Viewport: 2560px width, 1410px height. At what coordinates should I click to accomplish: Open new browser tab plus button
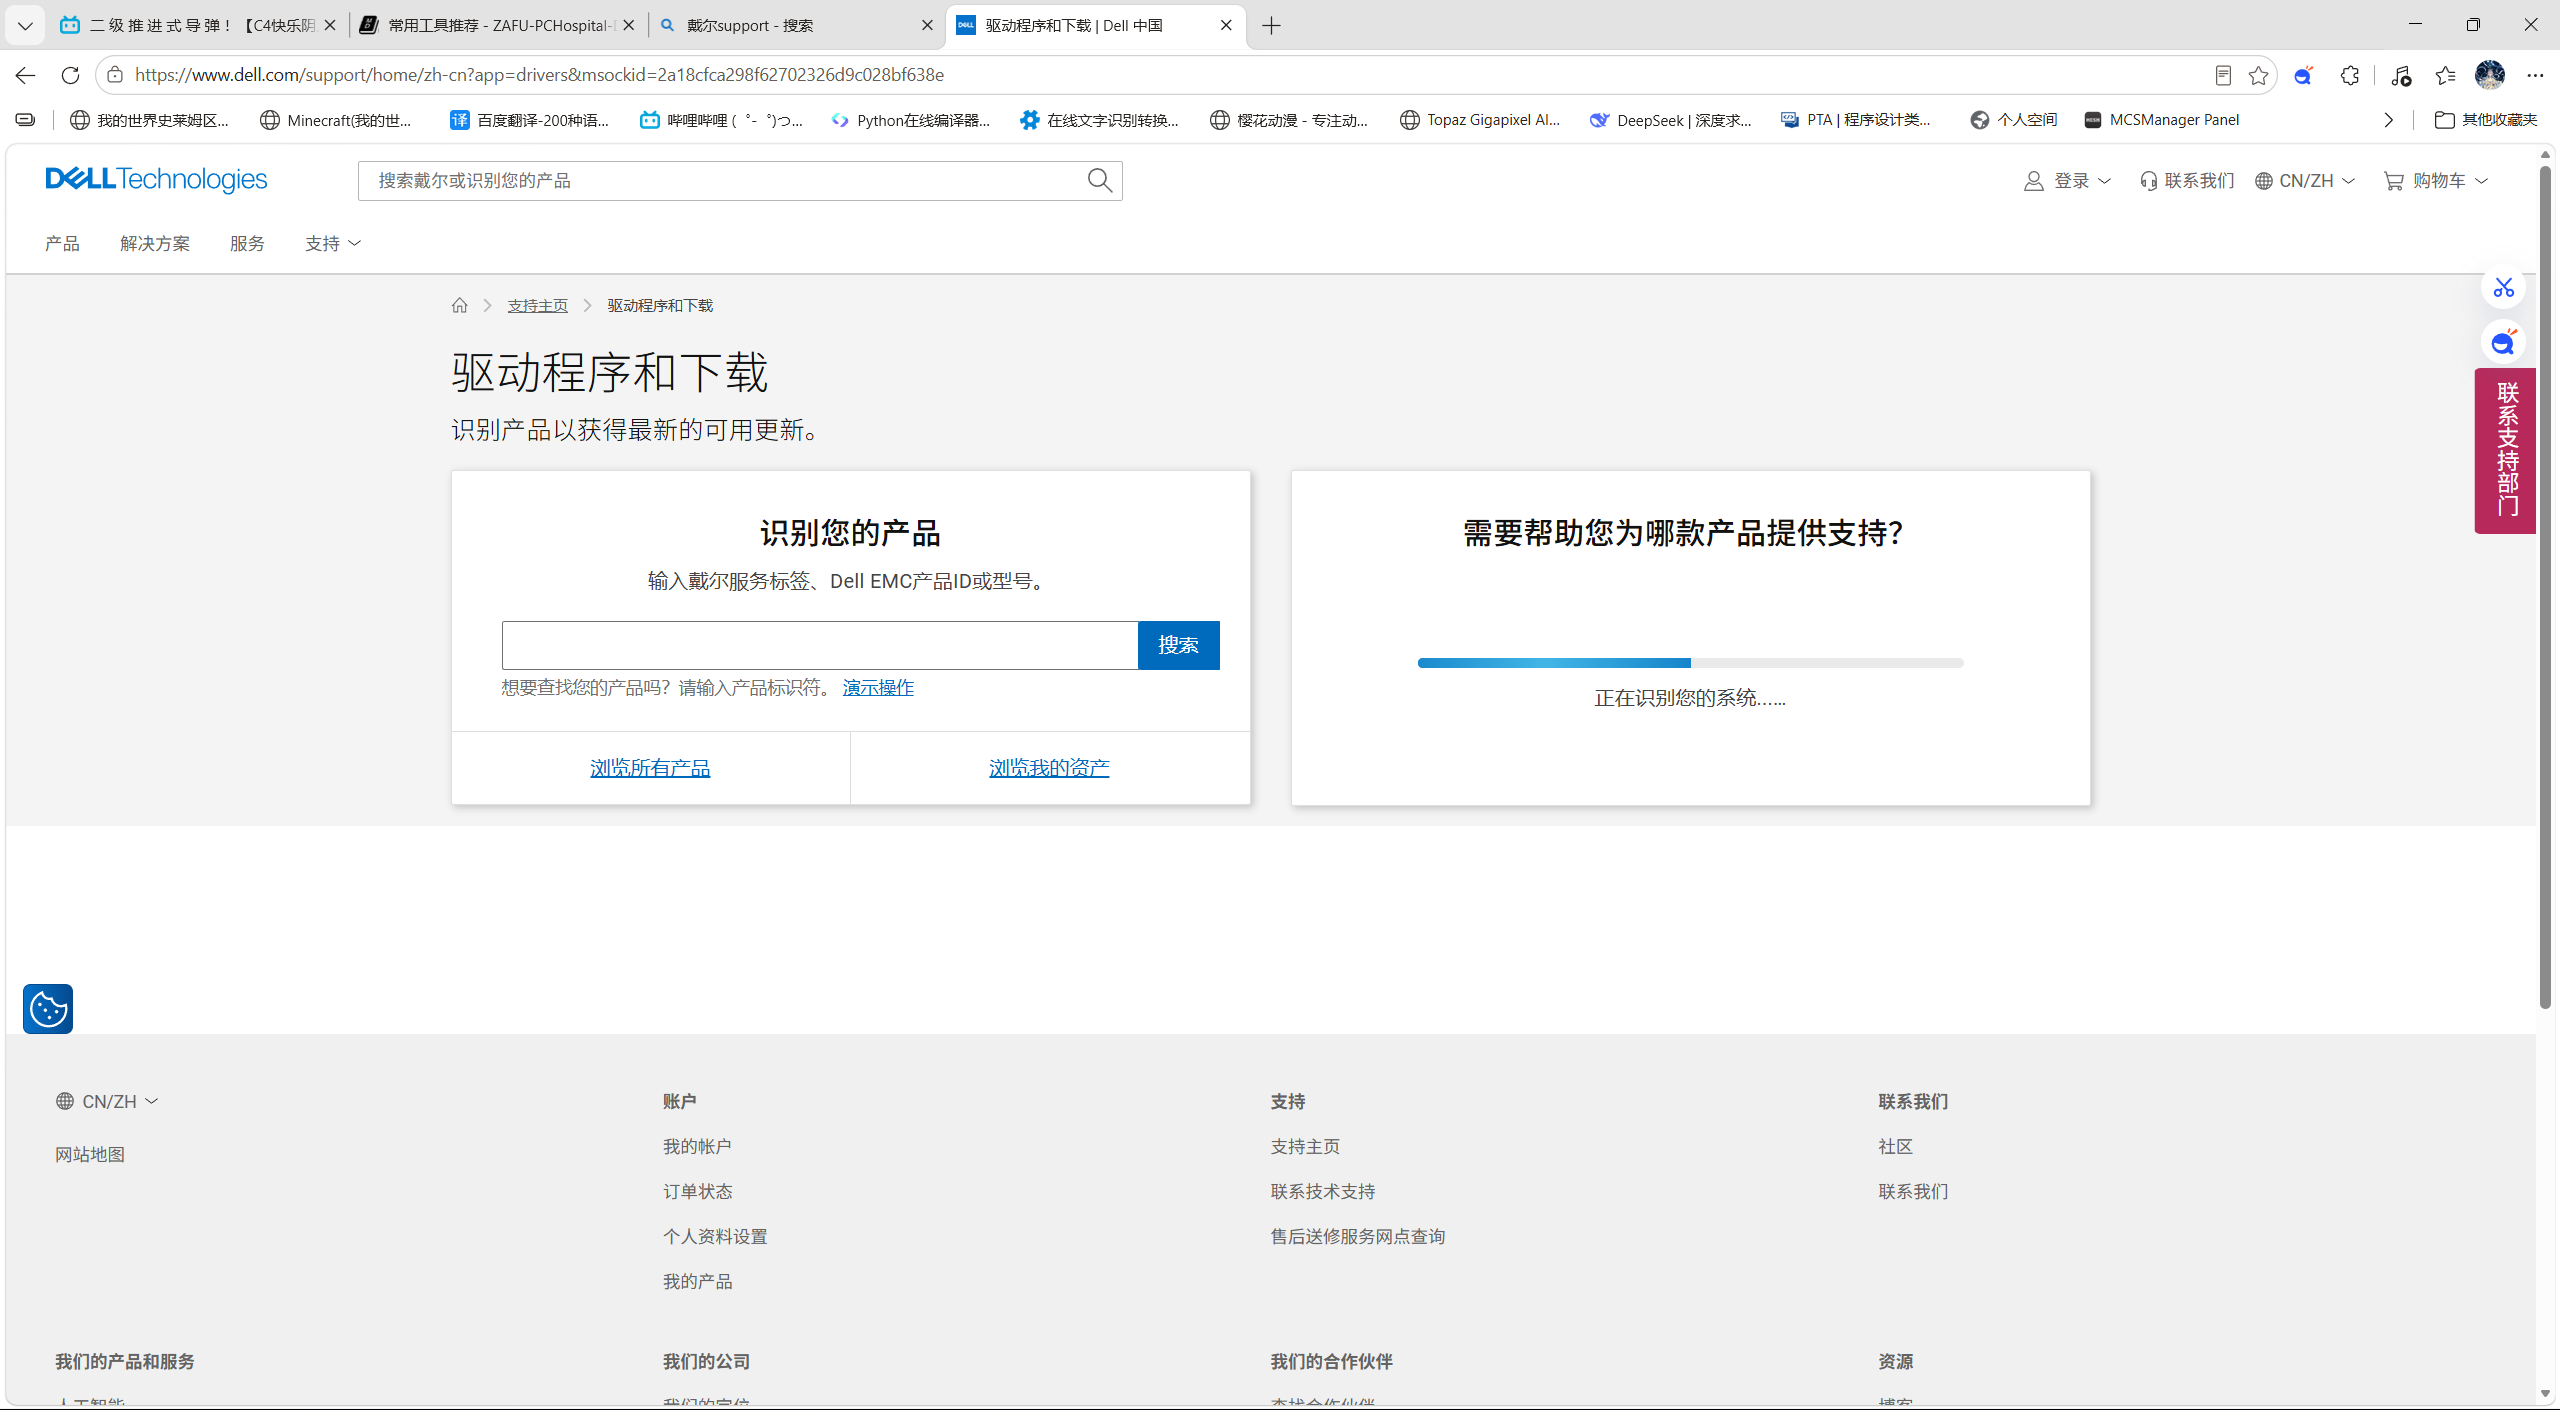(x=1271, y=25)
